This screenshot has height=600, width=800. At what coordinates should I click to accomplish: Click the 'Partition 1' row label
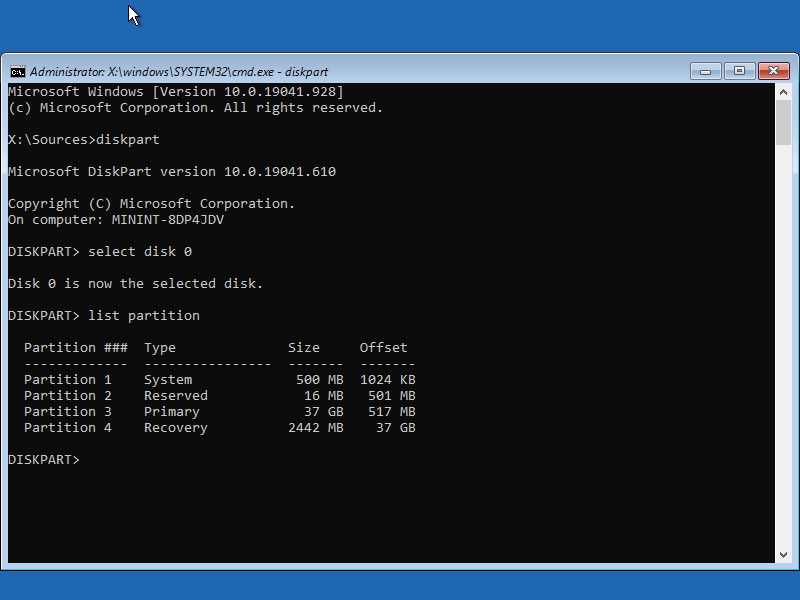click(67, 380)
